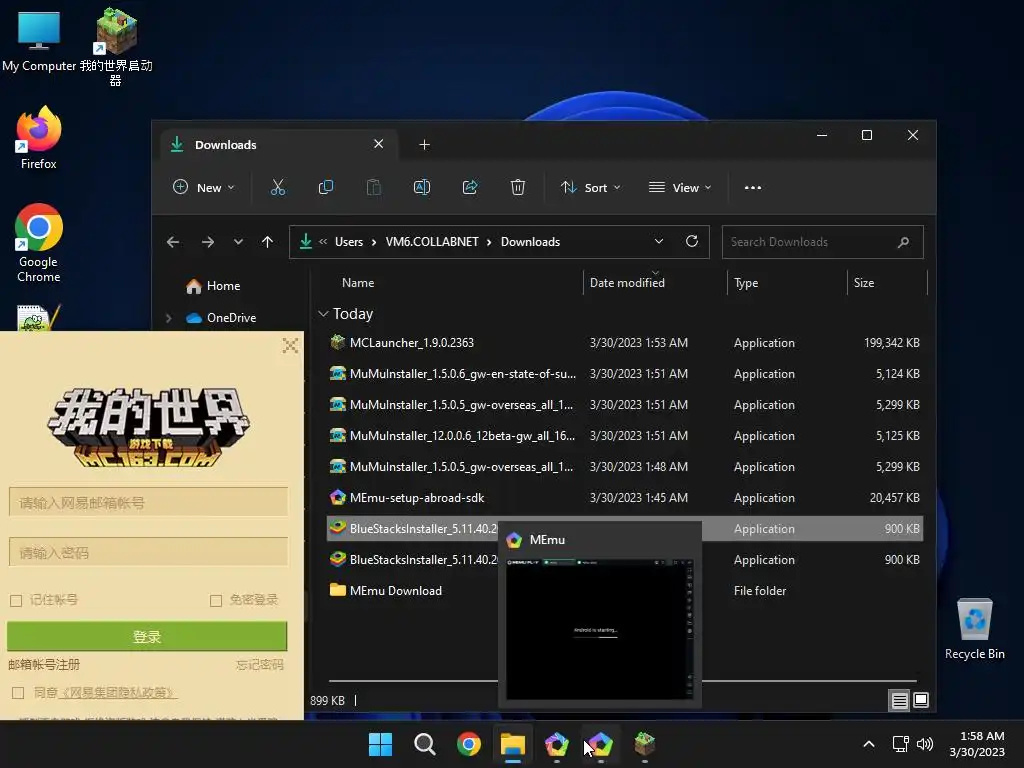Expand the address bar history dropdown

tap(659, 242)
